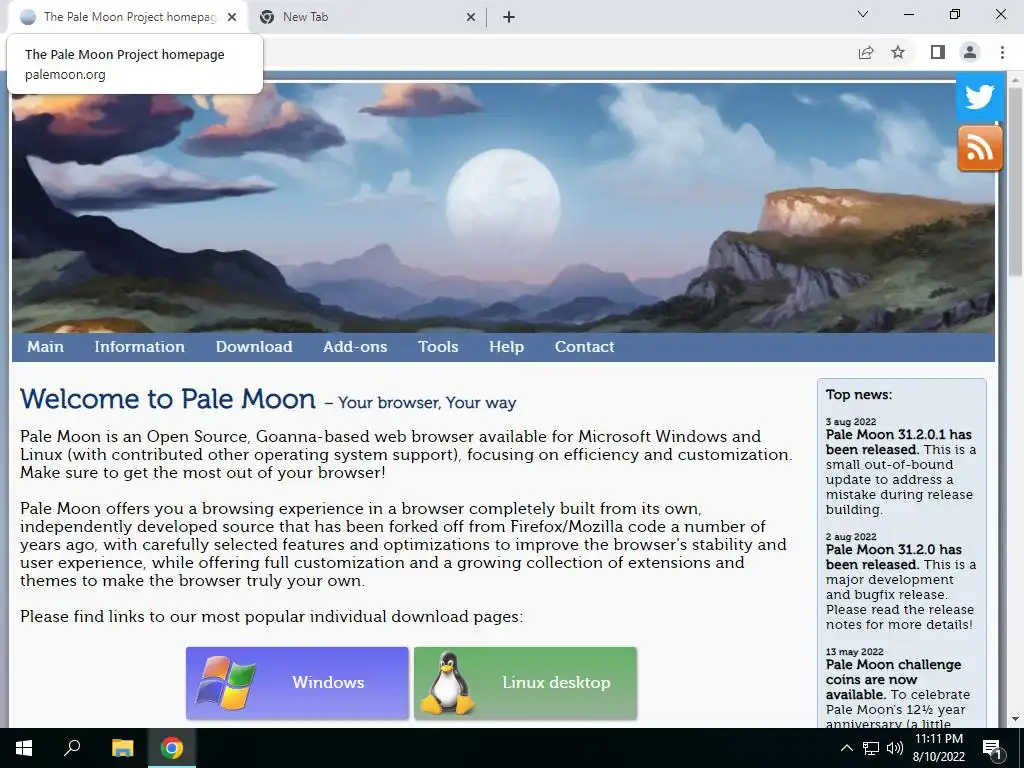Switch to the New Tab tab
Viewport: 1024px width, 768px height.
(x=367, y=18)
